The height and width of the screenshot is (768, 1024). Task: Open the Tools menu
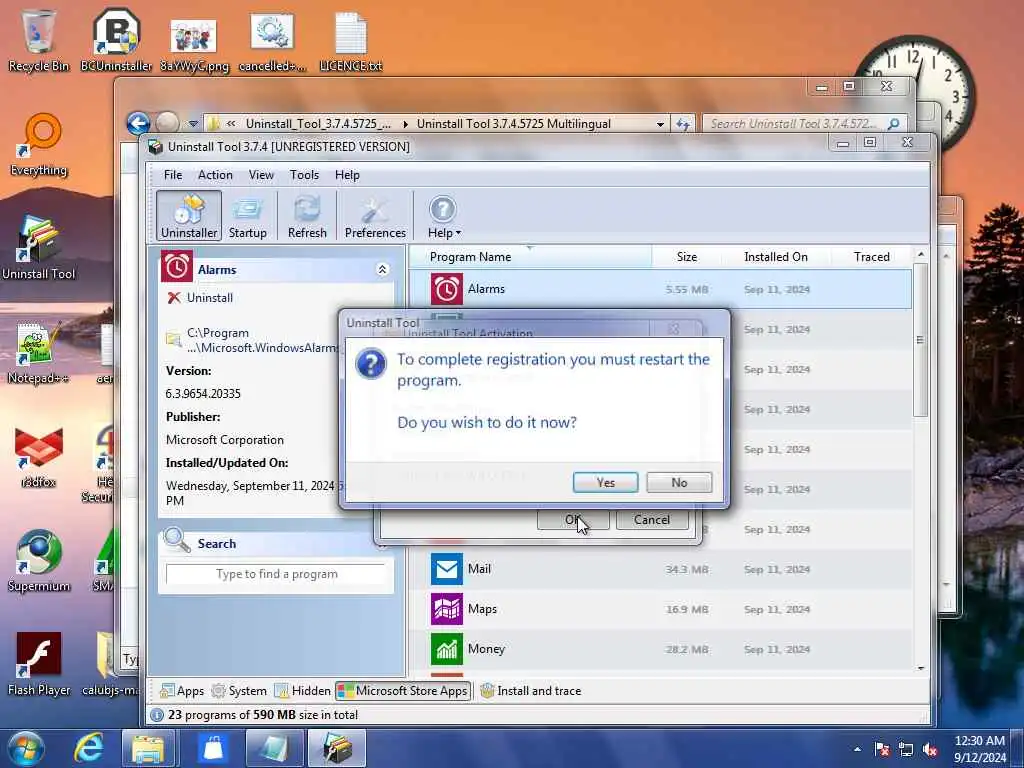304,175
